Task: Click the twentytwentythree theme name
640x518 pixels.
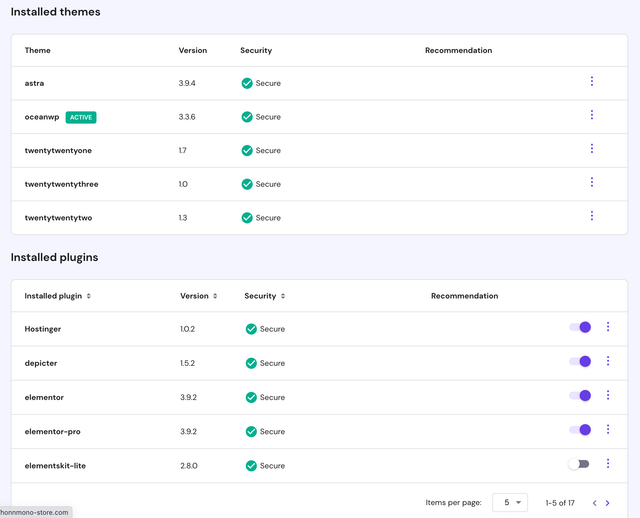Action: tap(61, 184)
